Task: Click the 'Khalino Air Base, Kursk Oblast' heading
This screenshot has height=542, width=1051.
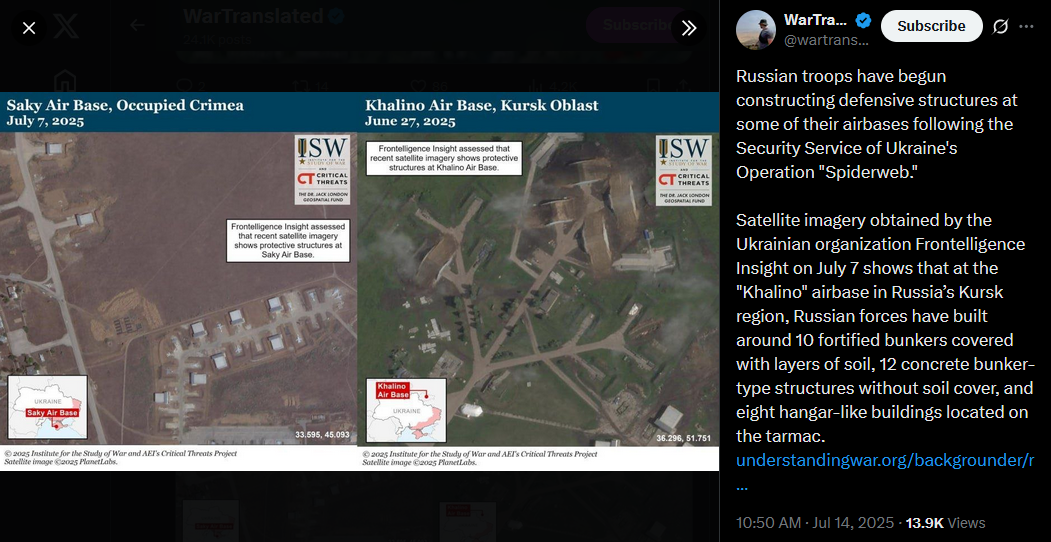Action: click(x=482, y=105)
